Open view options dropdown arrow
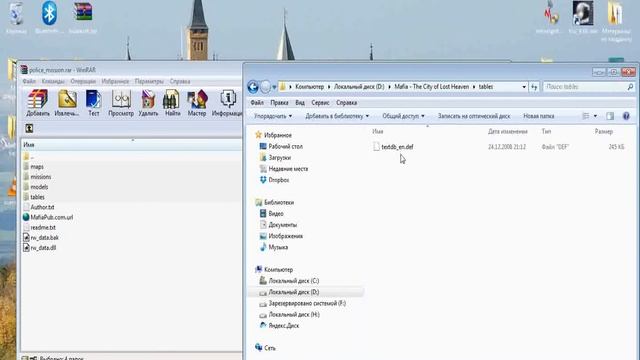 [x=595, y=116]
